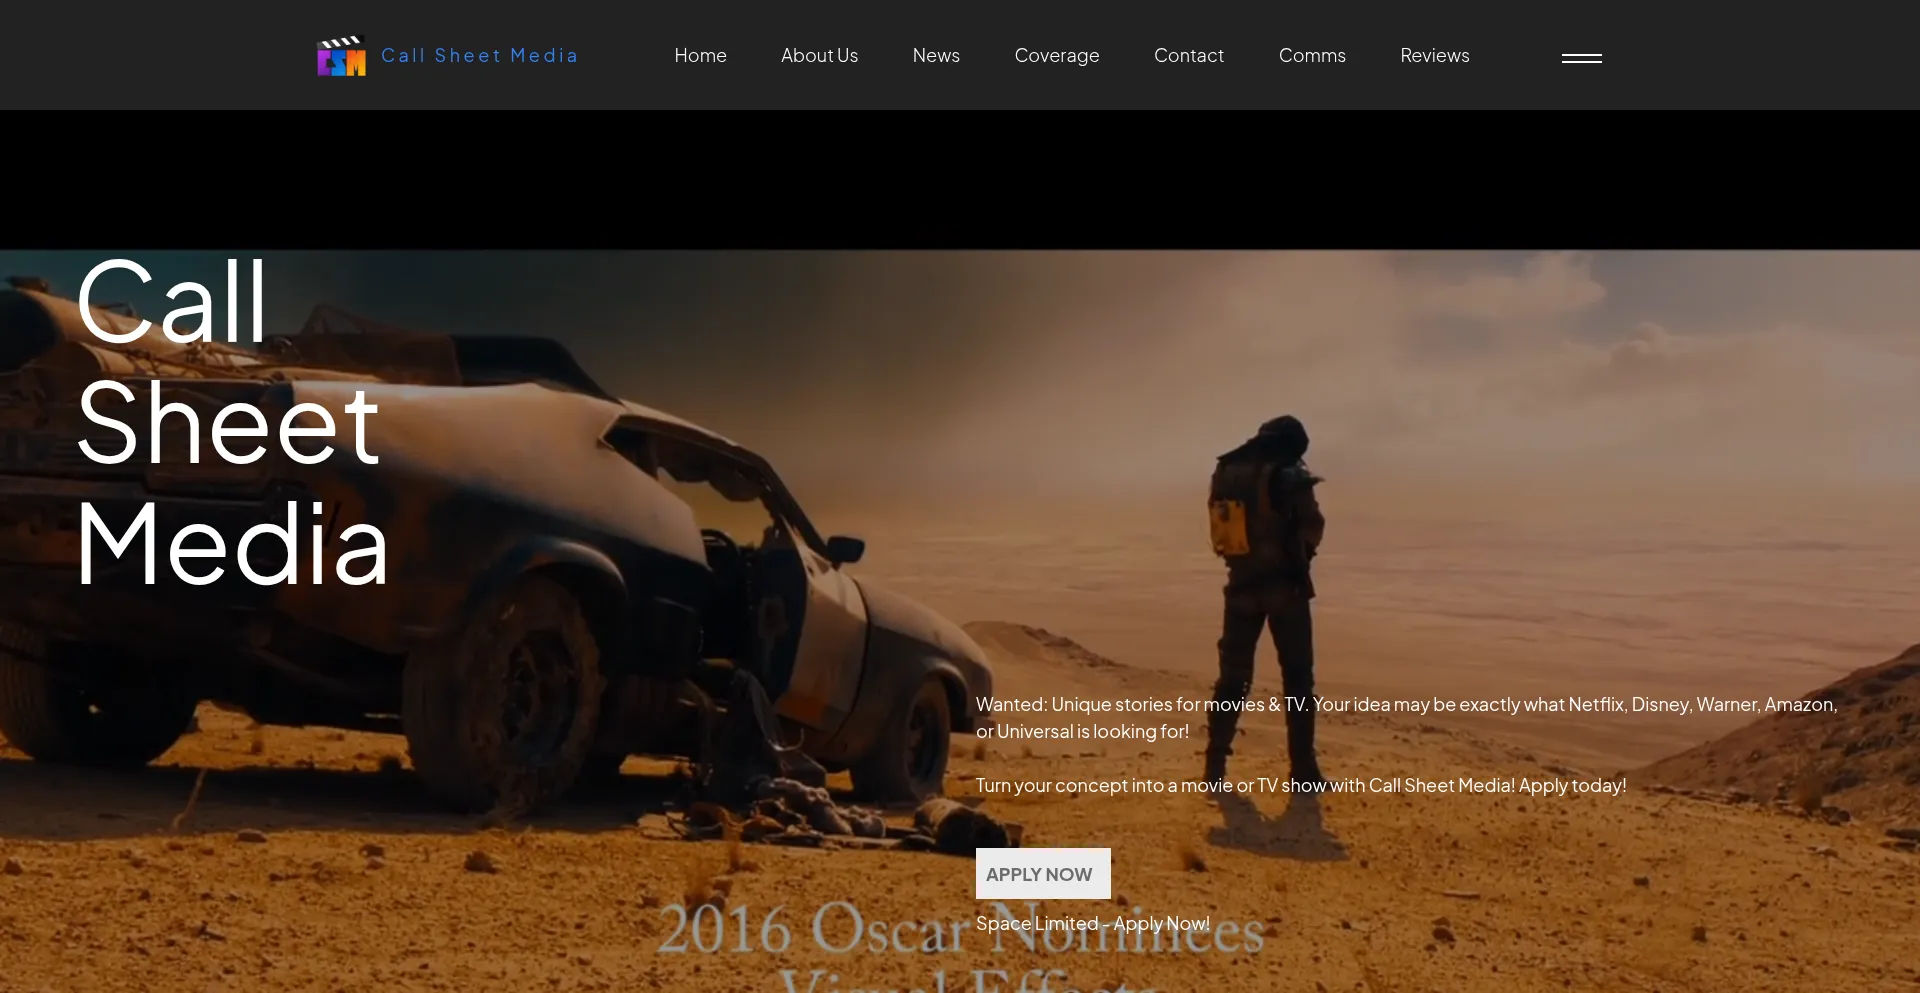Click the Comms navigation link
The width and height of the screenshot is (1920, 993).
[x=1312, y=56]
